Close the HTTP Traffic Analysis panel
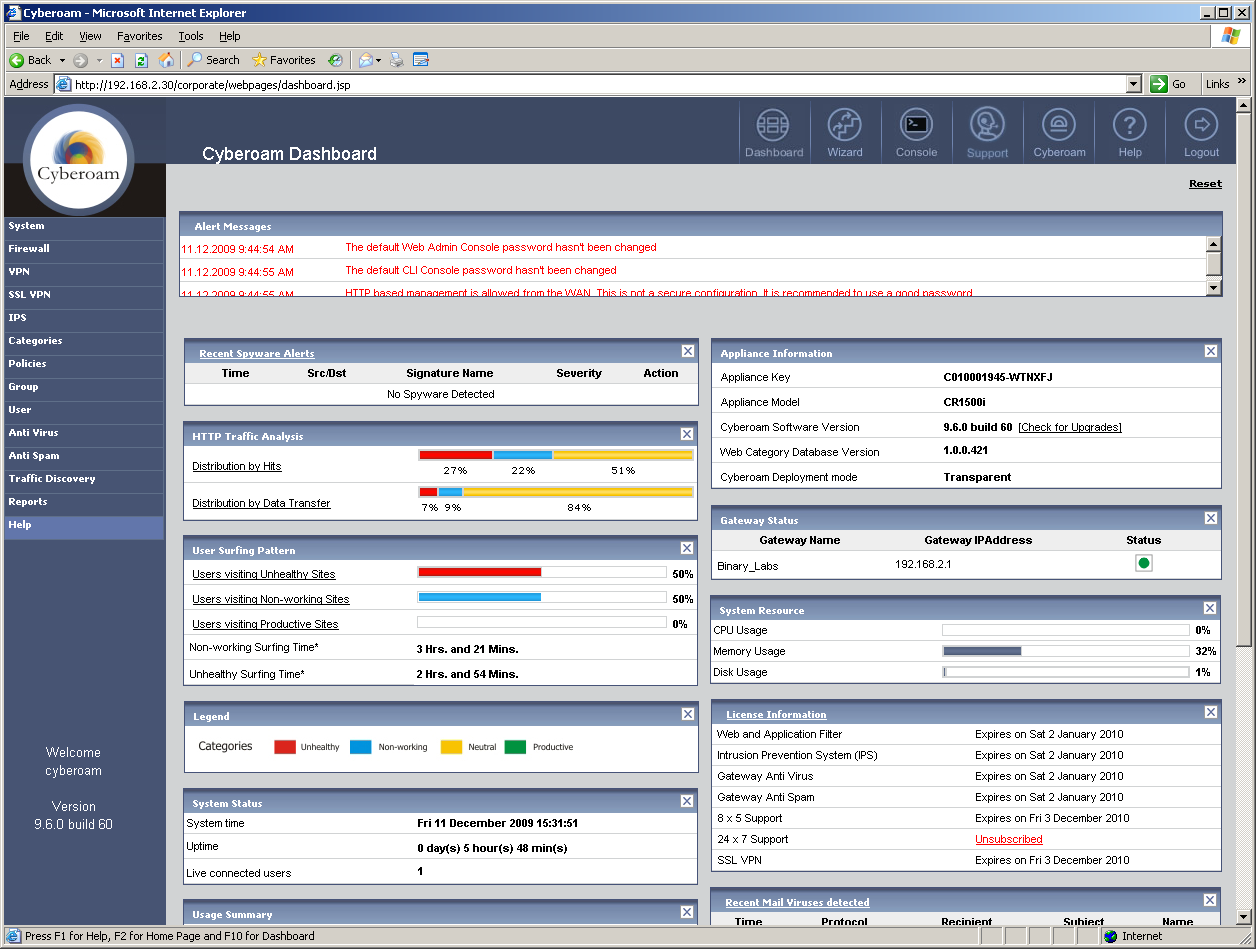The height and width of the screenshot is (949, 1256). [687, 434]
